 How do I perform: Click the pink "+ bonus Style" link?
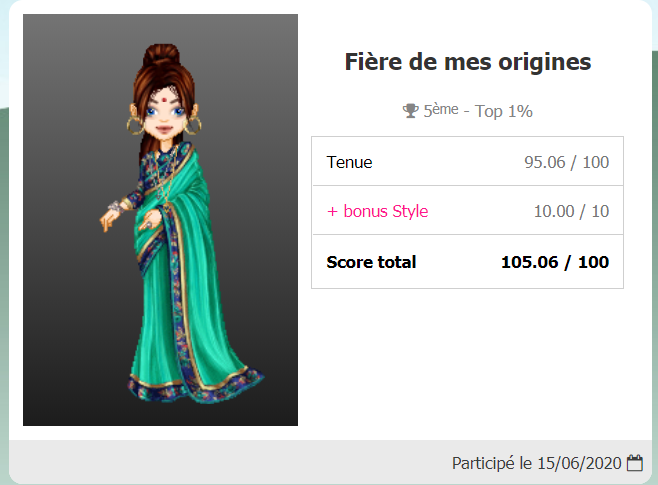(x=377, y=211)
